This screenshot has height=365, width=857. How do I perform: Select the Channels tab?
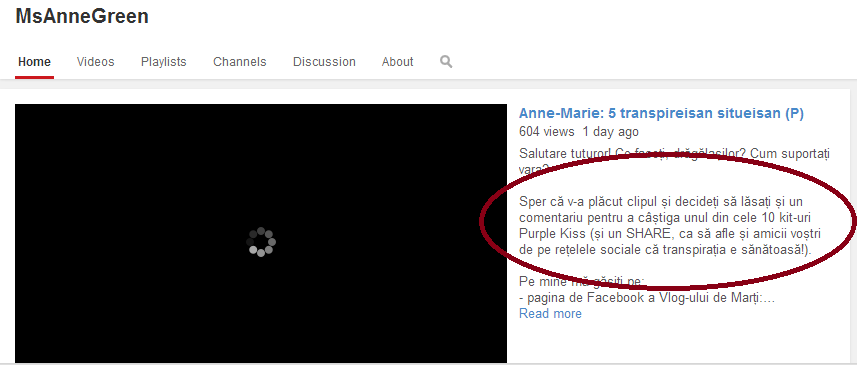pos(239,62)
